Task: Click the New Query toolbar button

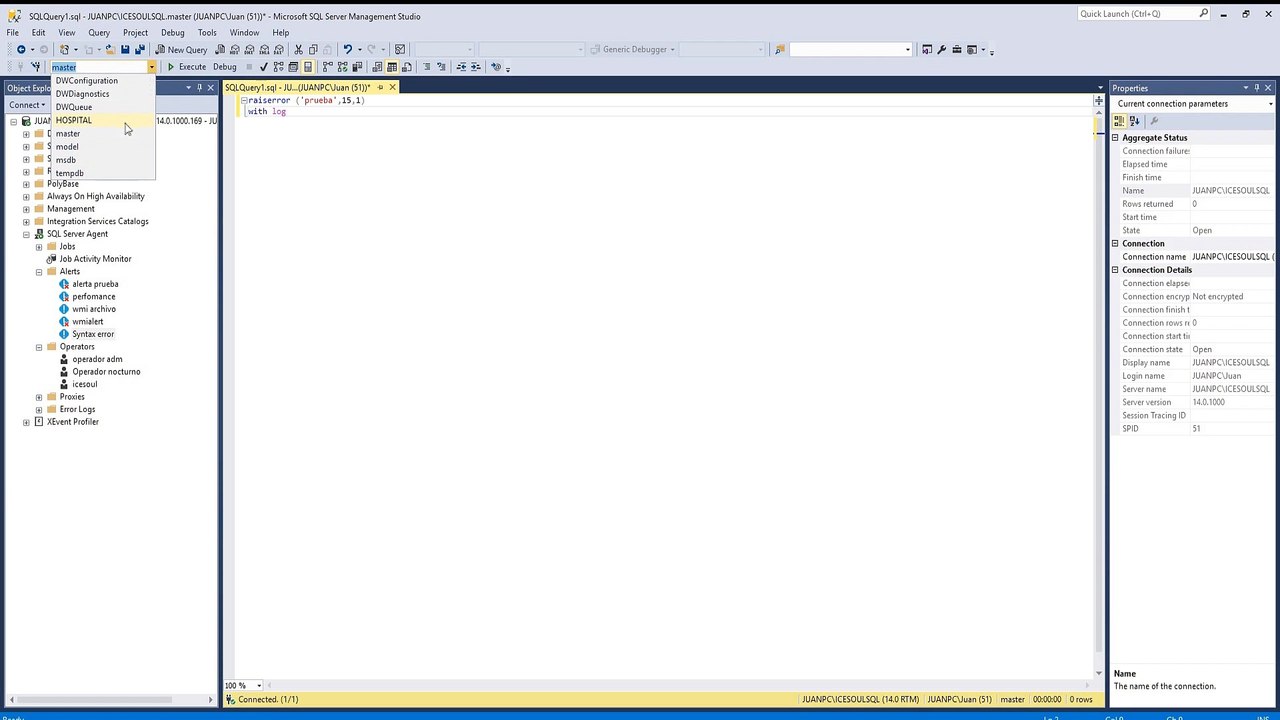Action: click(x=181, y=49)
